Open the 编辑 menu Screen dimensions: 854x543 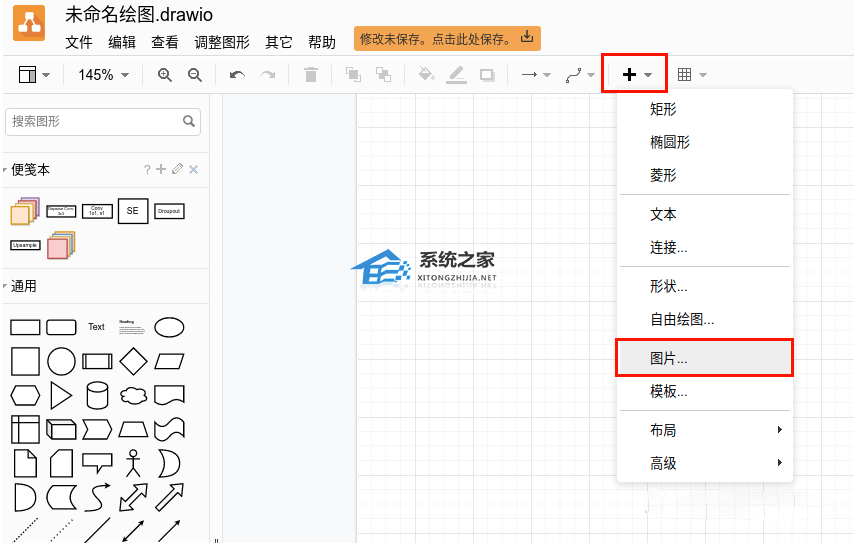pos(121,42)
